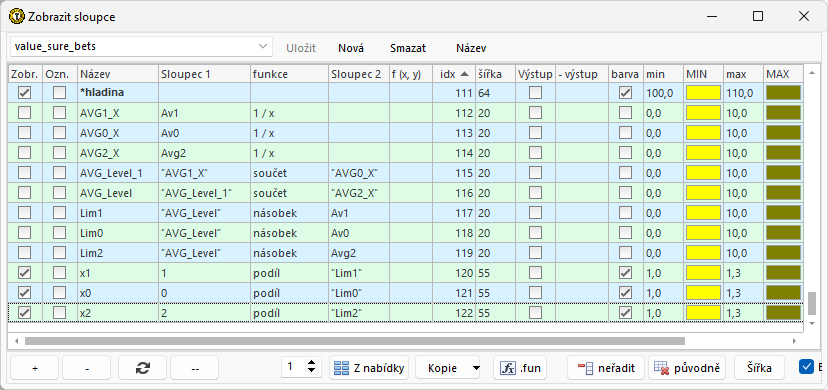Pick yellow MIN color in *hladina row

pos(703,93)
